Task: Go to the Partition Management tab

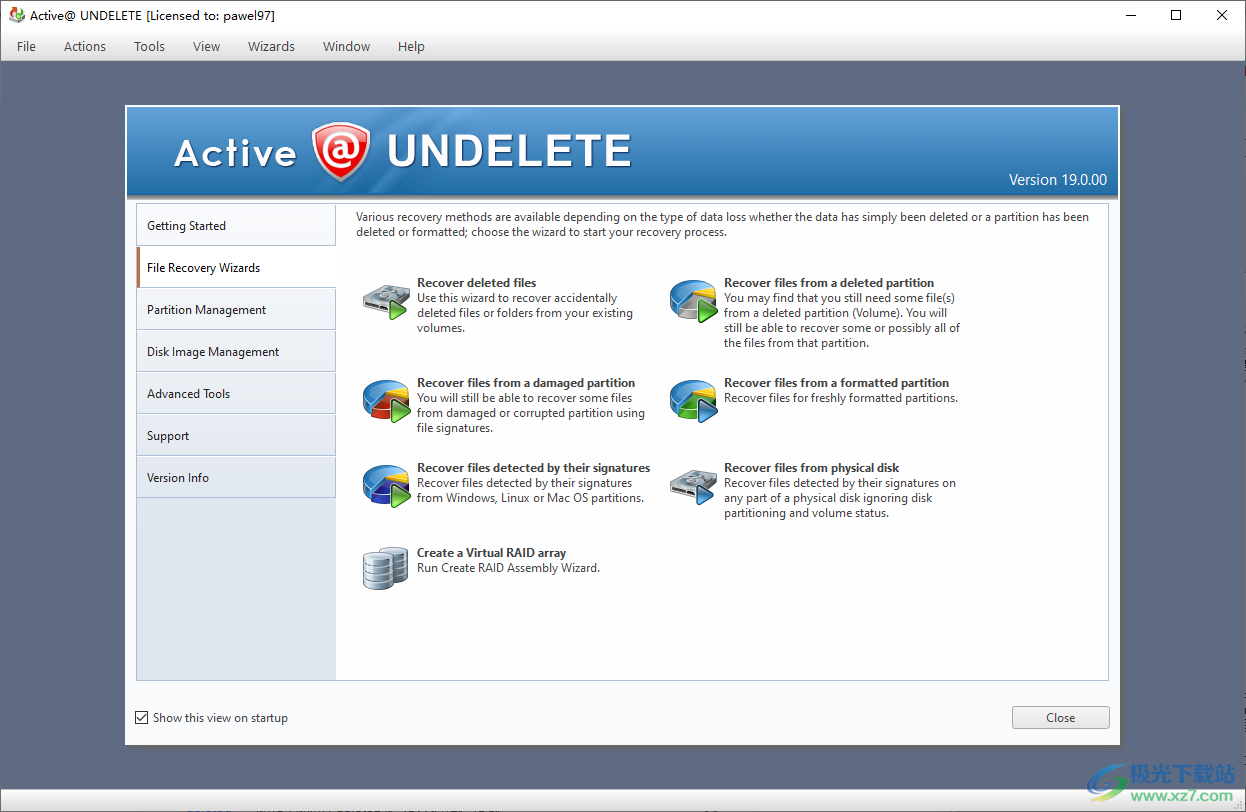Action: point(236,309)
